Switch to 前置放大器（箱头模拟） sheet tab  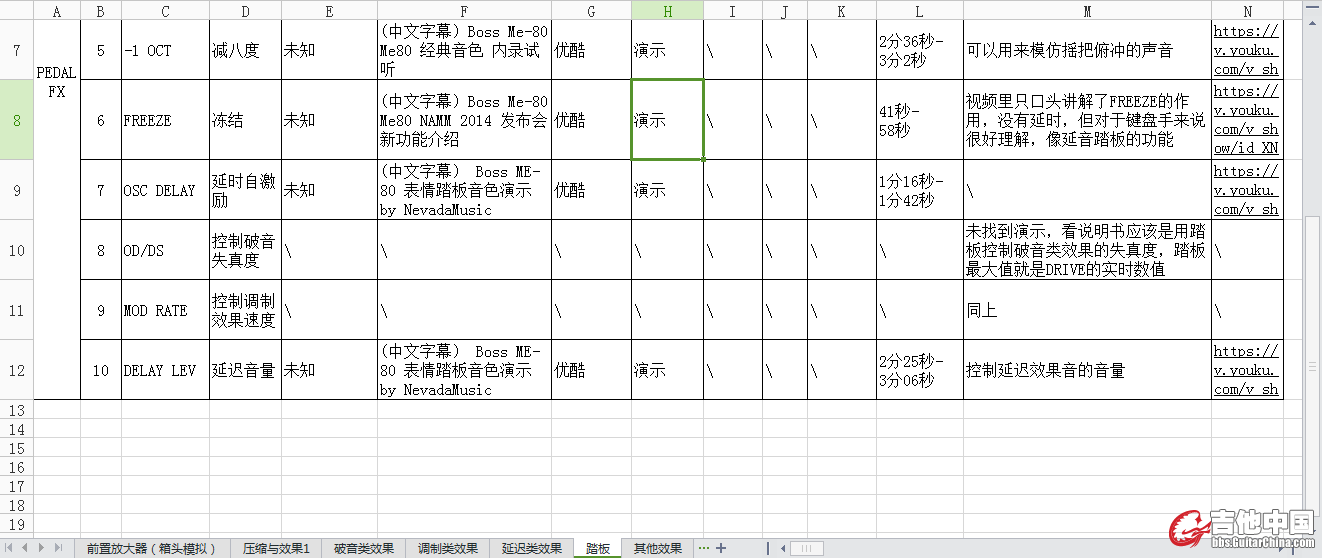[x=151, y=548]
